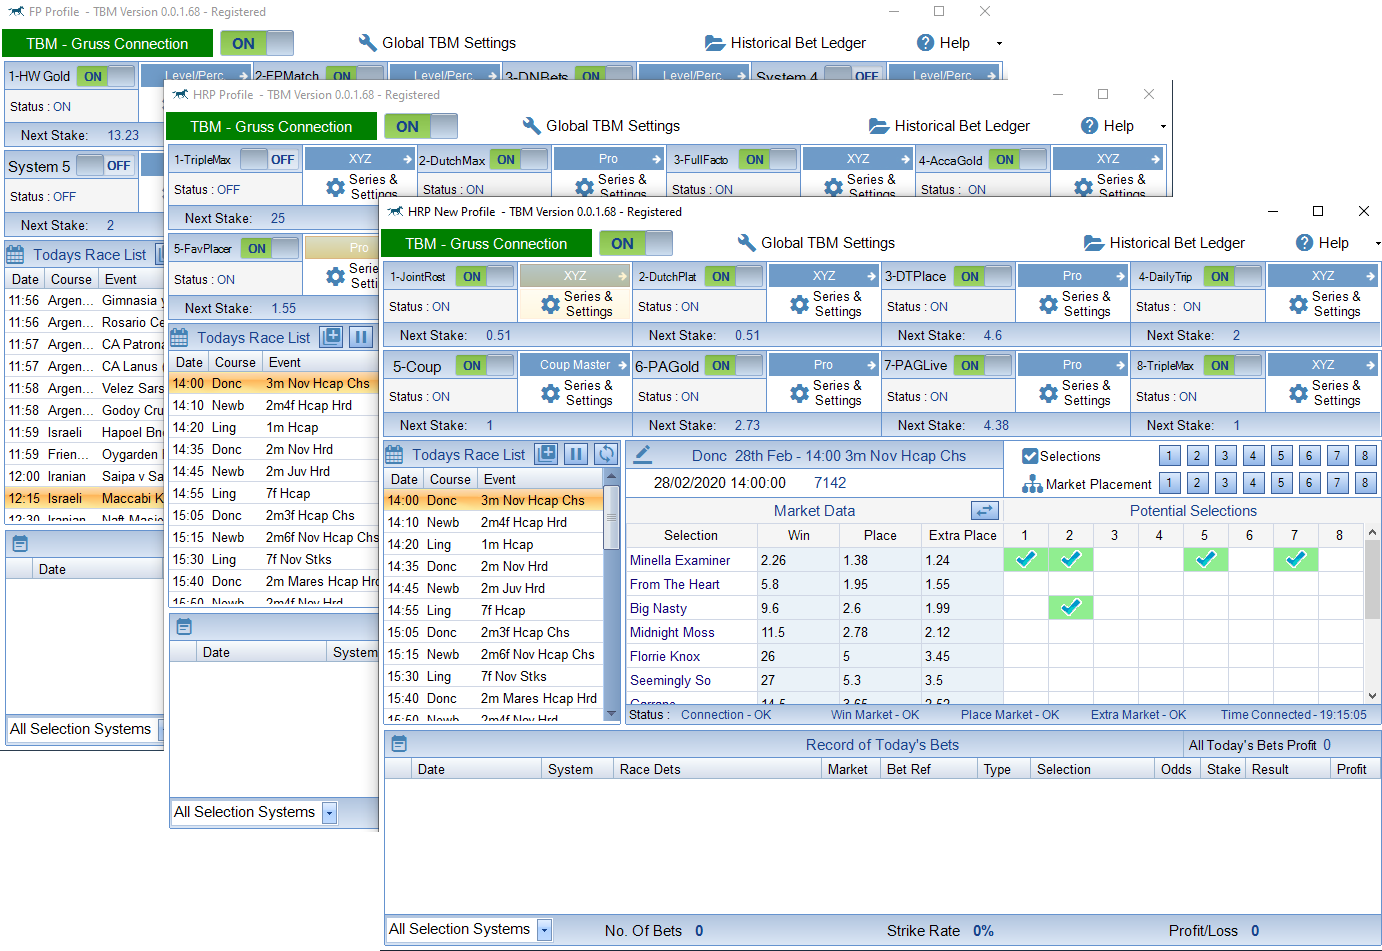Toggle the 8-TripleMax ON switch in front window
Screen dimensions: 1382x951
pyautogui.click(x=1233, y=366)
